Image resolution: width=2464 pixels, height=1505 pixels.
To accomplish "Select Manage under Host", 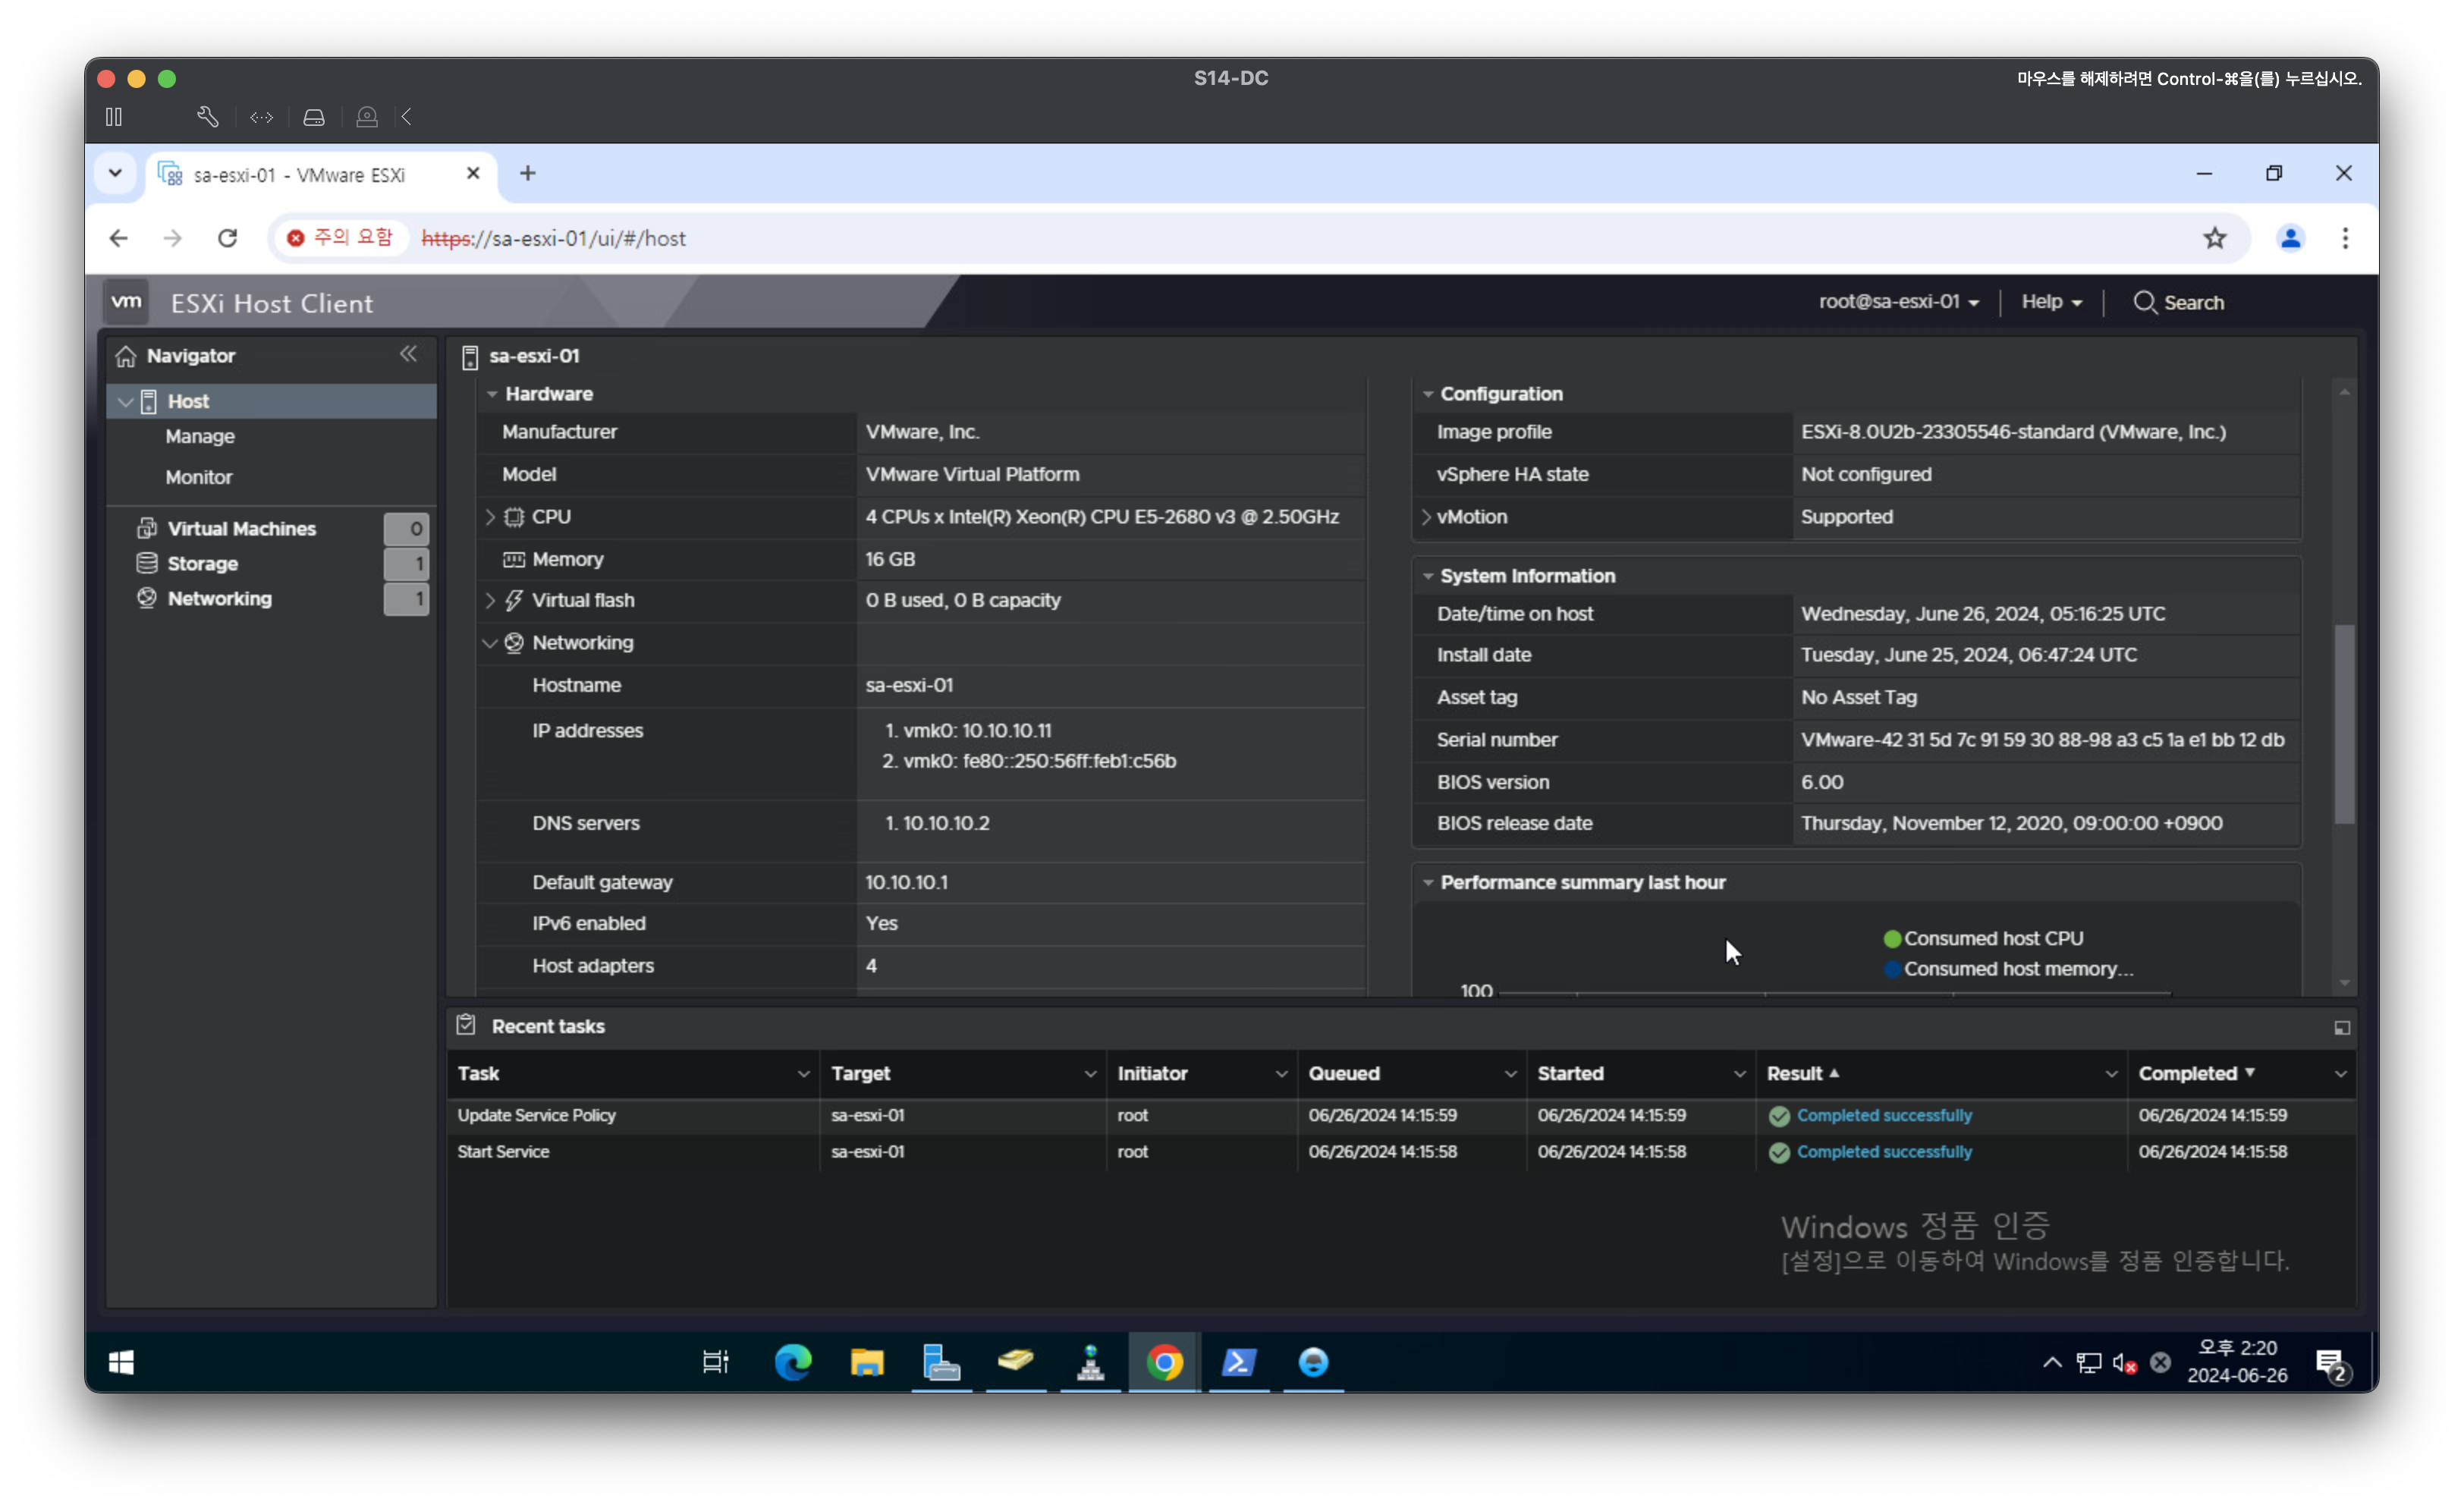I will click(x=200, y=436).
